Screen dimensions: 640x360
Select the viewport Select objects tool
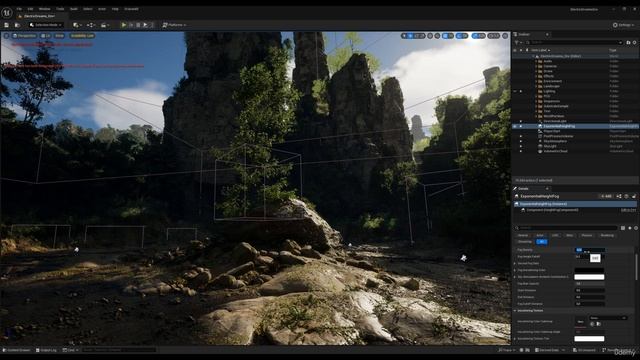coord(404,36)
